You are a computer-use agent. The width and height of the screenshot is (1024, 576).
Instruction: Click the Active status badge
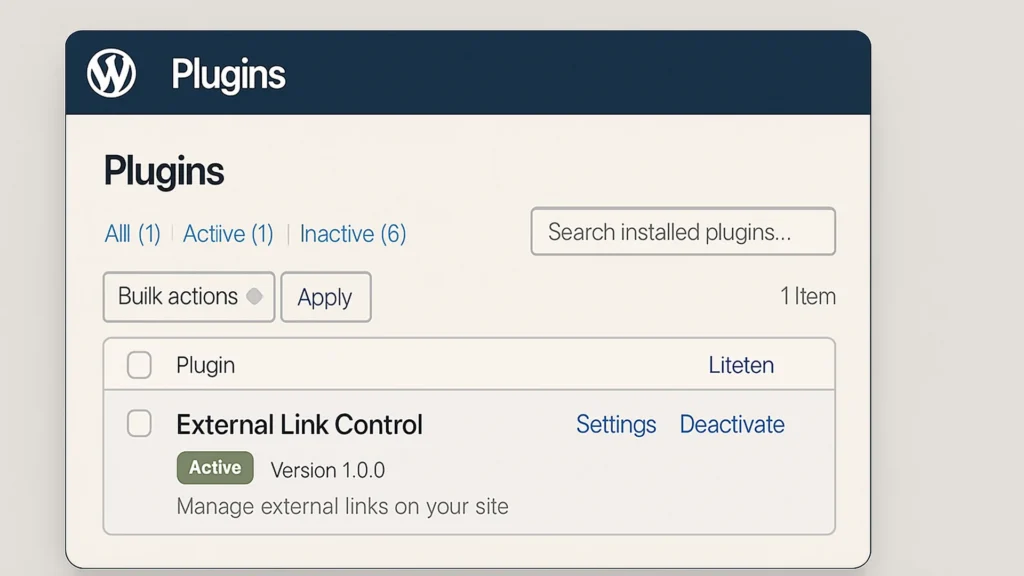(214, 467)
